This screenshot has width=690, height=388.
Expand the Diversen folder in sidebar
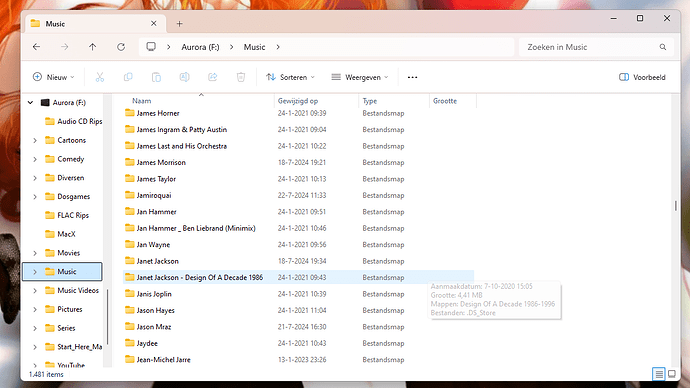pyautogui.click(x=35, y=178)
